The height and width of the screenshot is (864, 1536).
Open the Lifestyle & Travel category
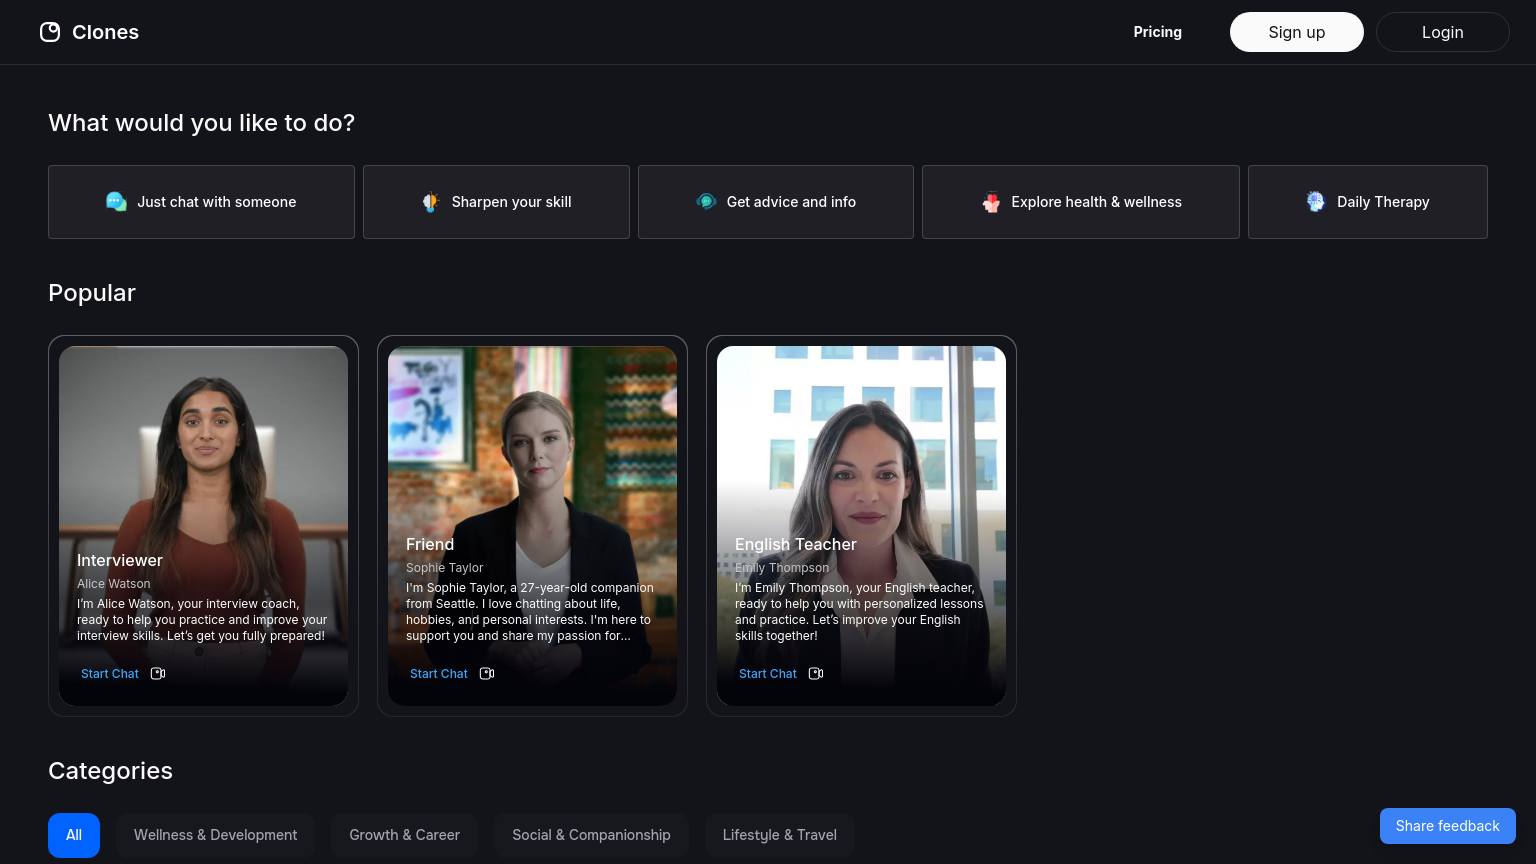click(779, 835)
